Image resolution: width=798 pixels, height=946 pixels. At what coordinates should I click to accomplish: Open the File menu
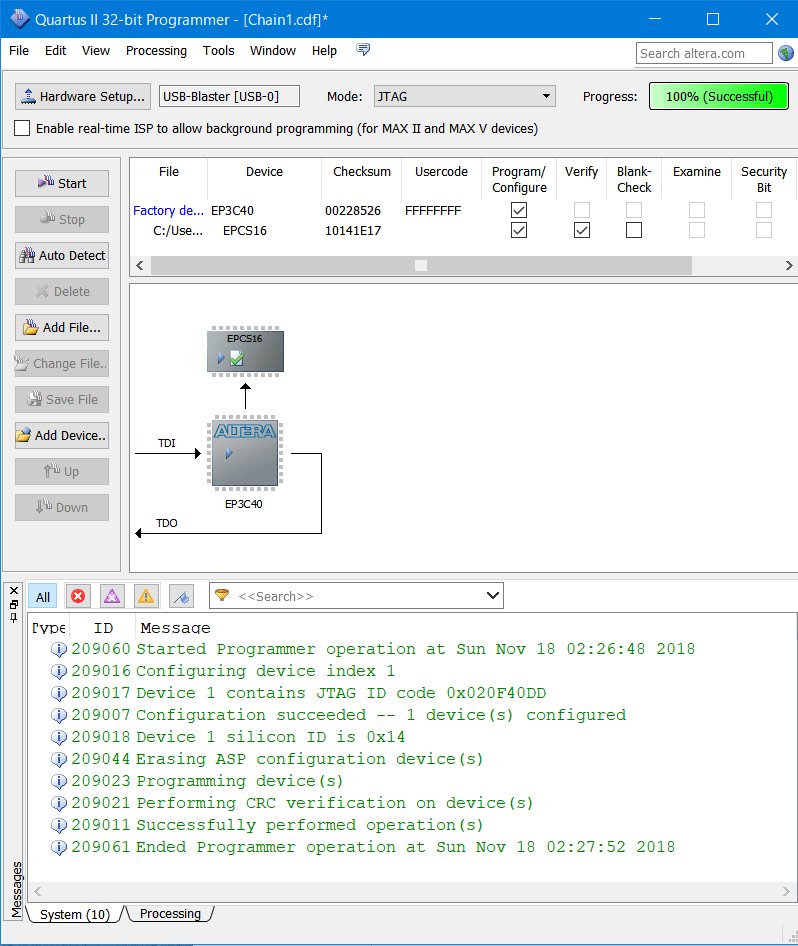click(19, 51)
